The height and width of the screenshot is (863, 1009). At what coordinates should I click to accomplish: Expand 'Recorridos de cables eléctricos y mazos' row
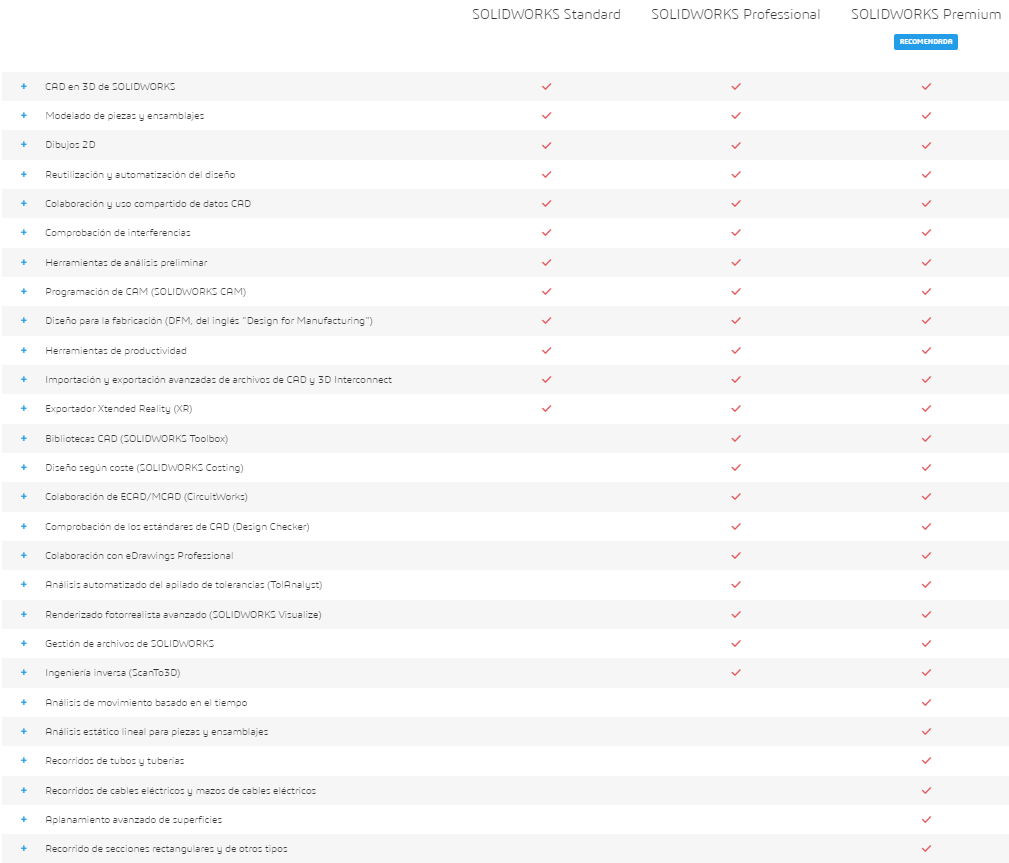click(24, 790)
